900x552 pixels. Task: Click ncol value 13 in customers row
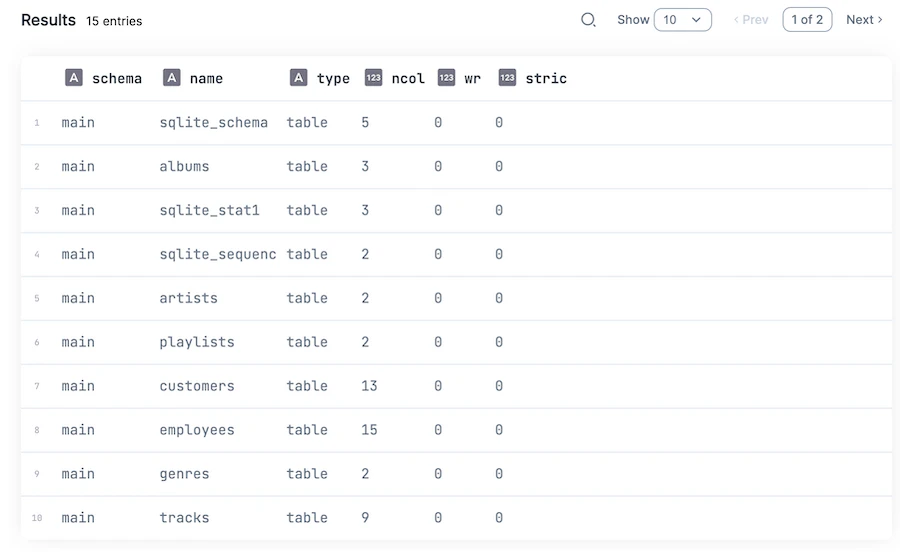[369, 386]
